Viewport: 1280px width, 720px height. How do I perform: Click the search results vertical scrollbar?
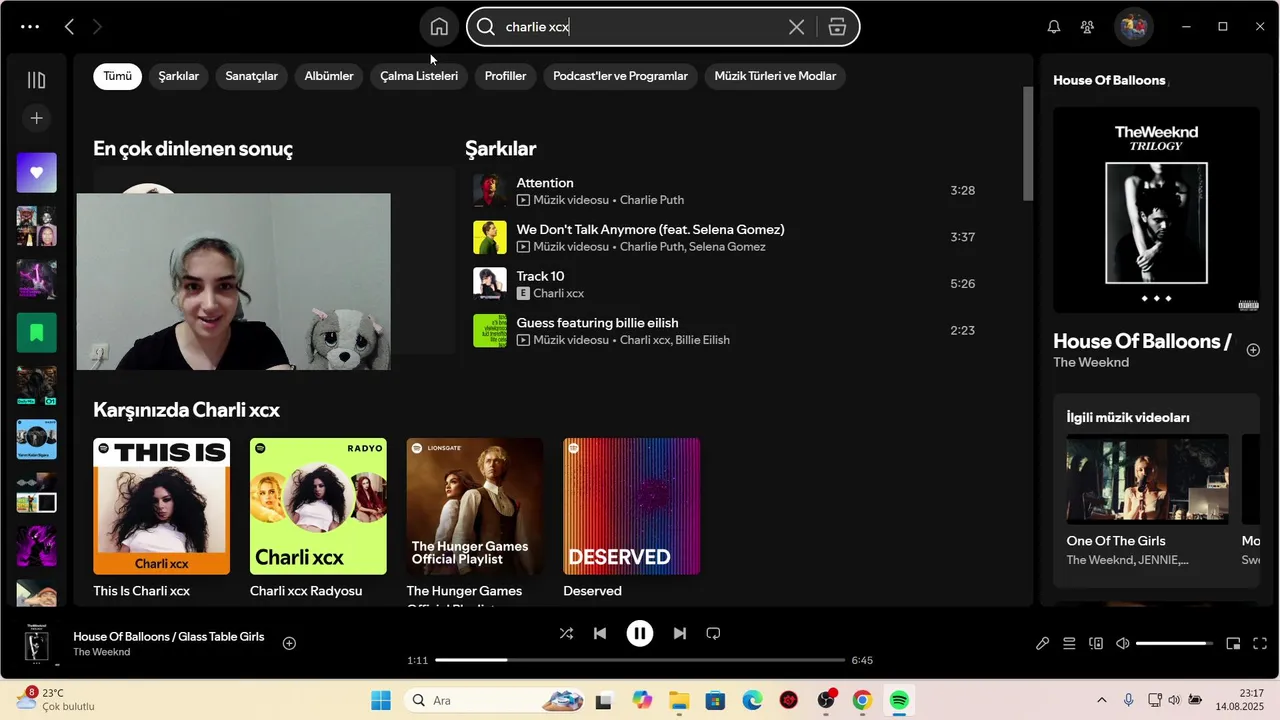coord(1027,144)
